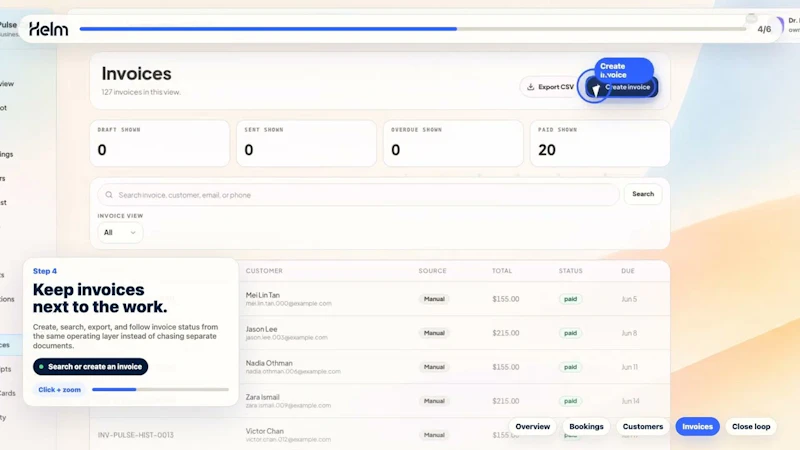The height and width of the screenshot is (450, 800).
Task: Click paid status badge in Zara Ismail row
Action: (x=570, y=401)
